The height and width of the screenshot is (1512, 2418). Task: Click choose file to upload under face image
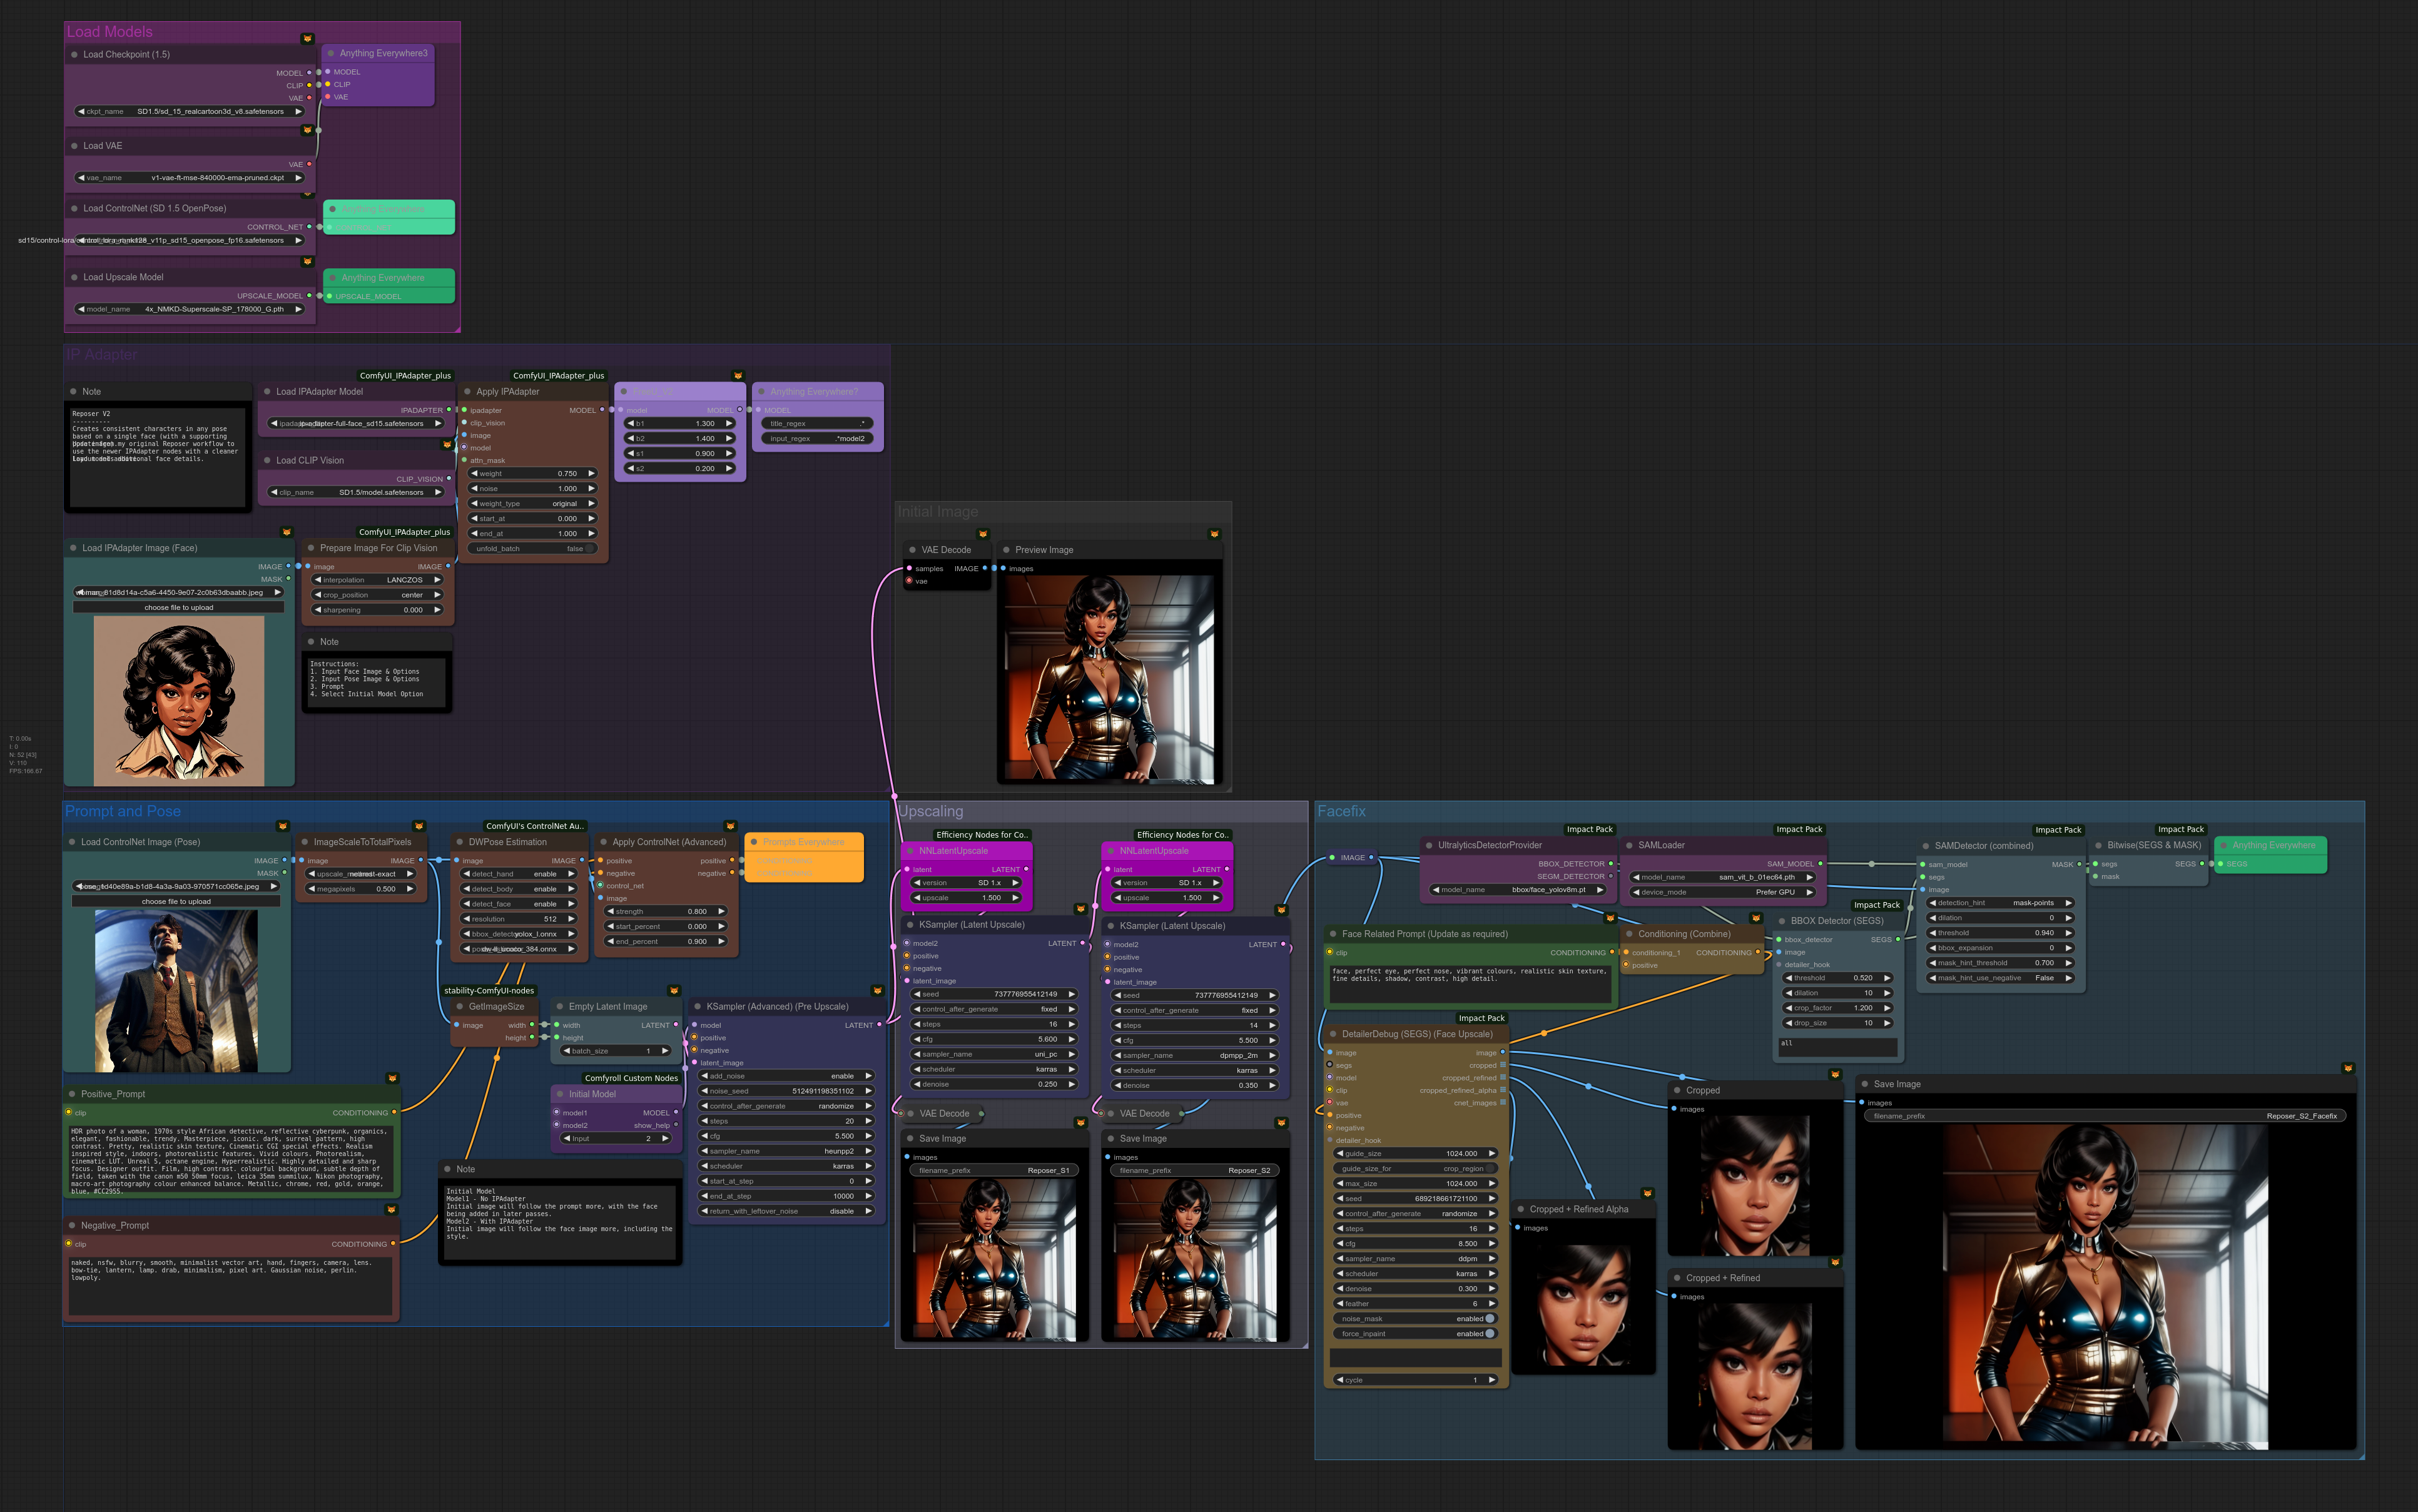(x=179, y=607)
